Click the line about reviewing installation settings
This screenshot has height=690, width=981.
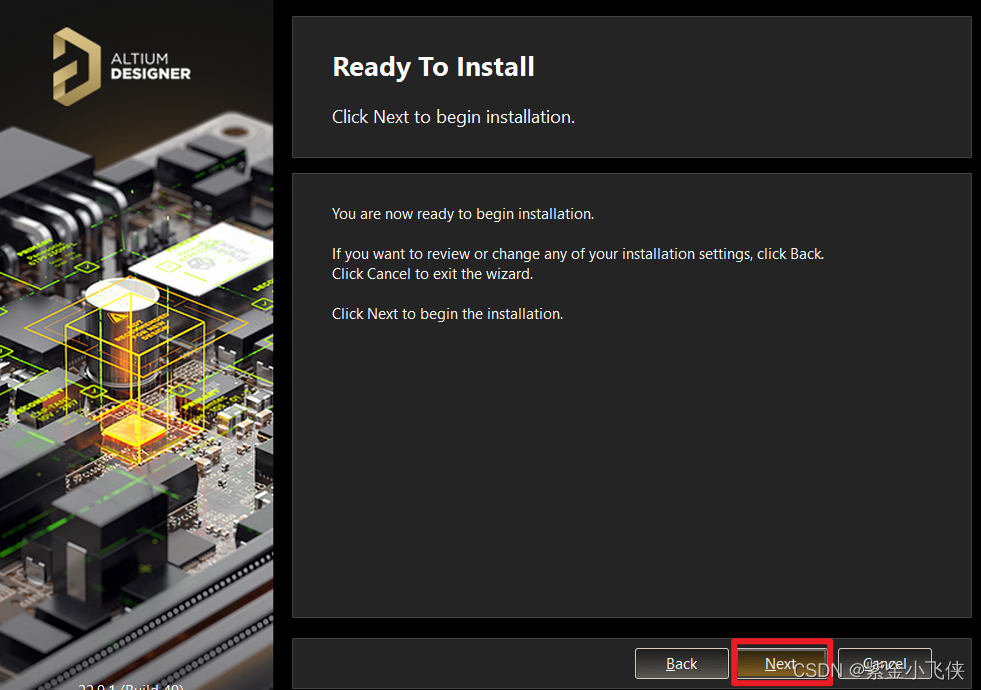point(577,254)
